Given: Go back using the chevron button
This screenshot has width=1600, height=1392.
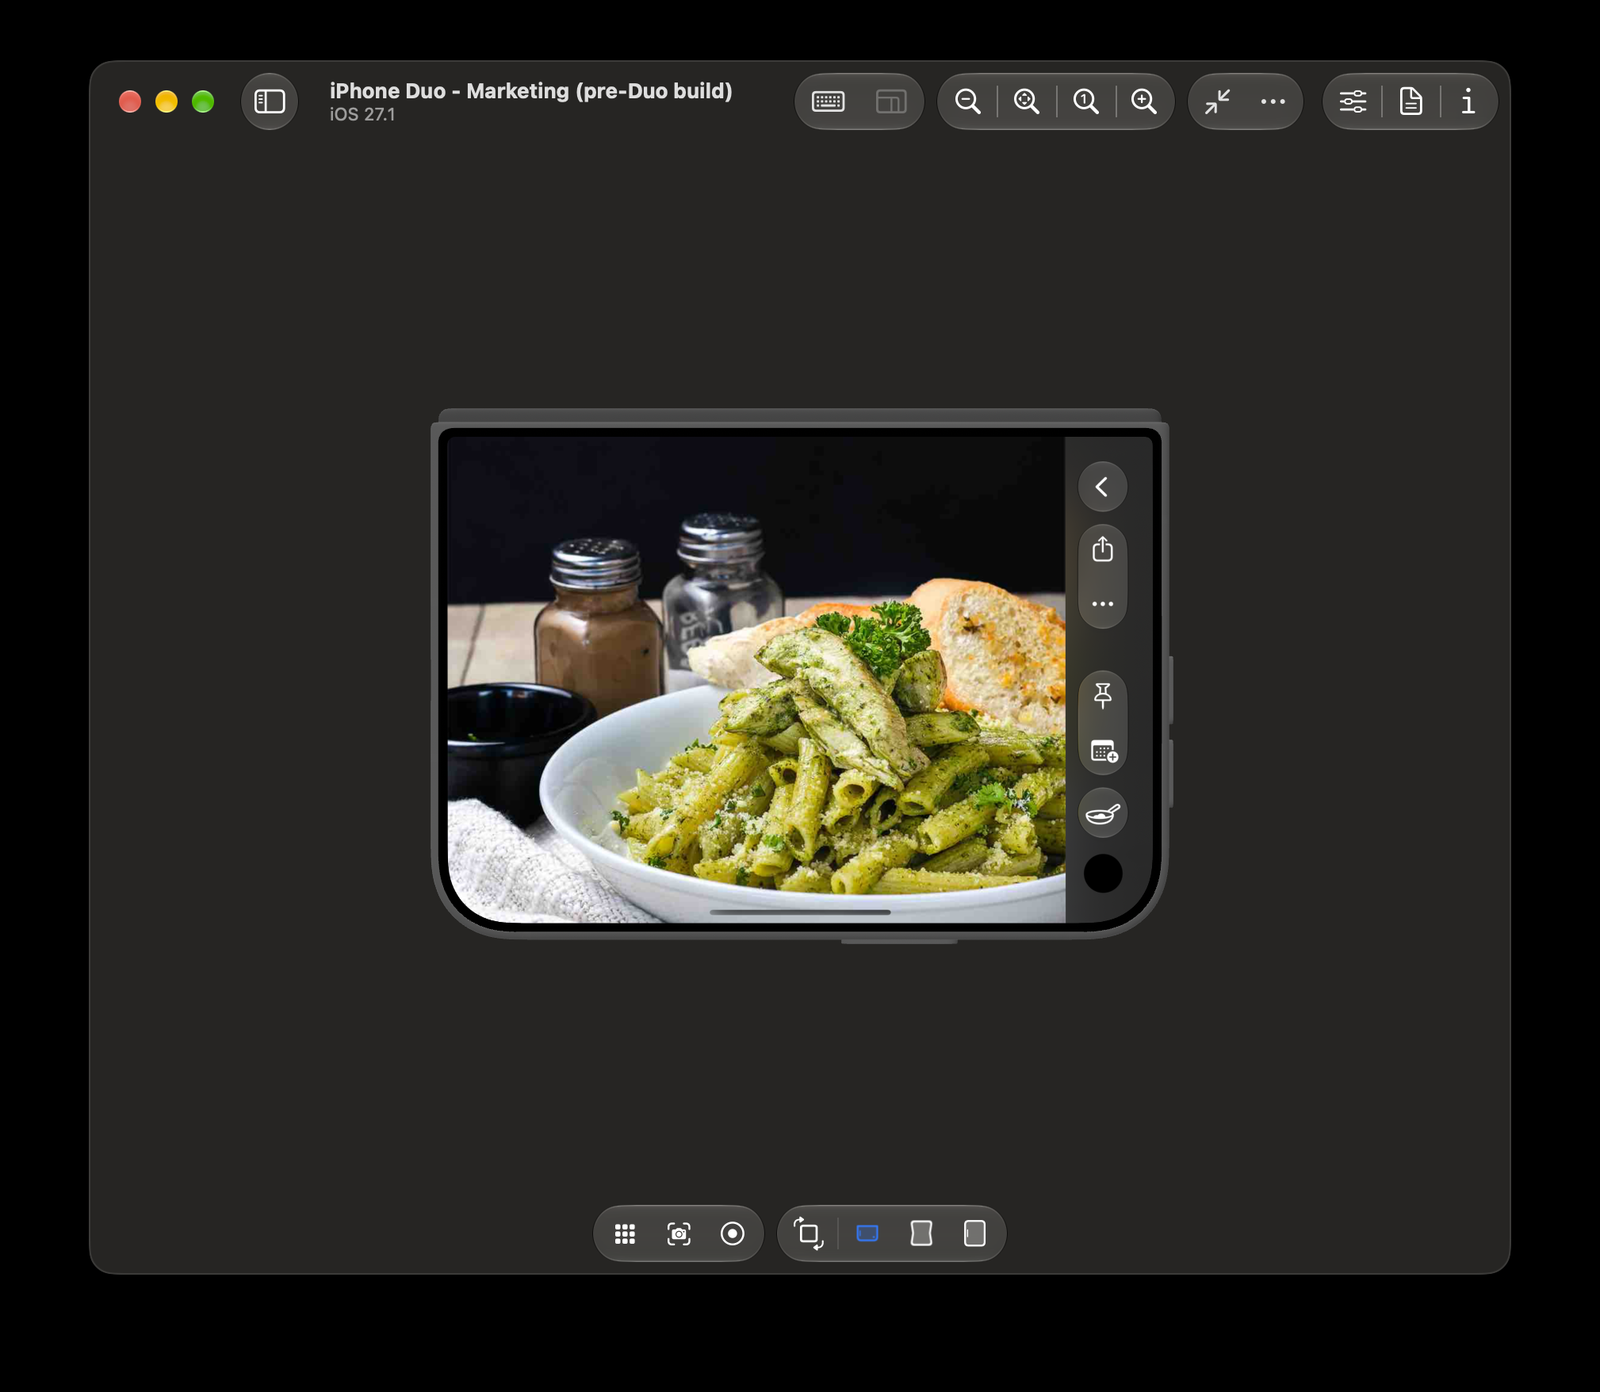Looking at the screenshot, I should click(x=1102, y=487).
